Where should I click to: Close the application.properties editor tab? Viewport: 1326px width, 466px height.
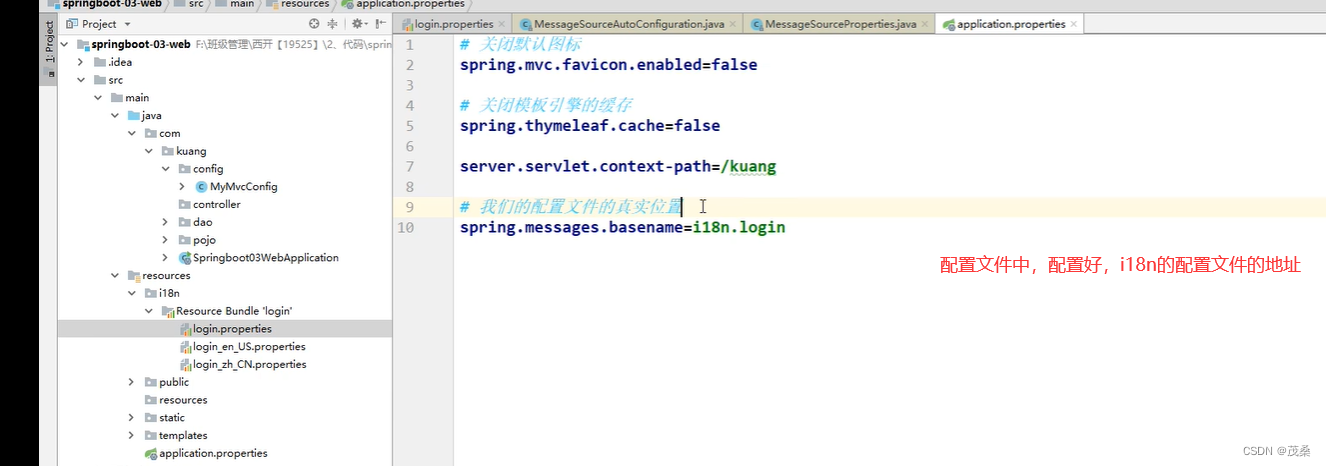tap(1074, 23)
